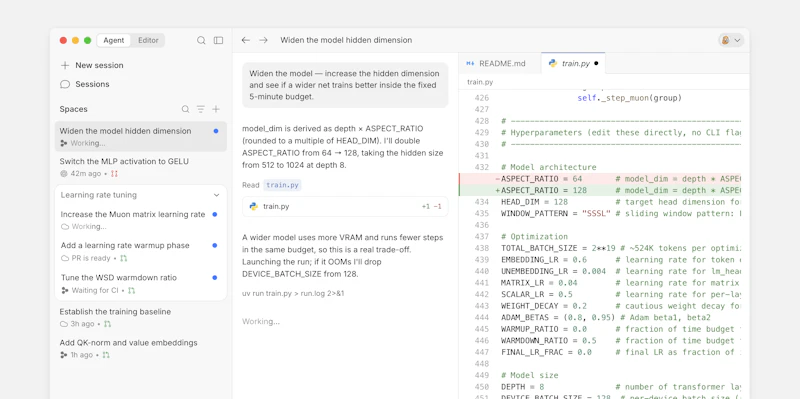
Task: Click the +1 −1 change count
Action: pyautogui.click(x=432, y=207)
